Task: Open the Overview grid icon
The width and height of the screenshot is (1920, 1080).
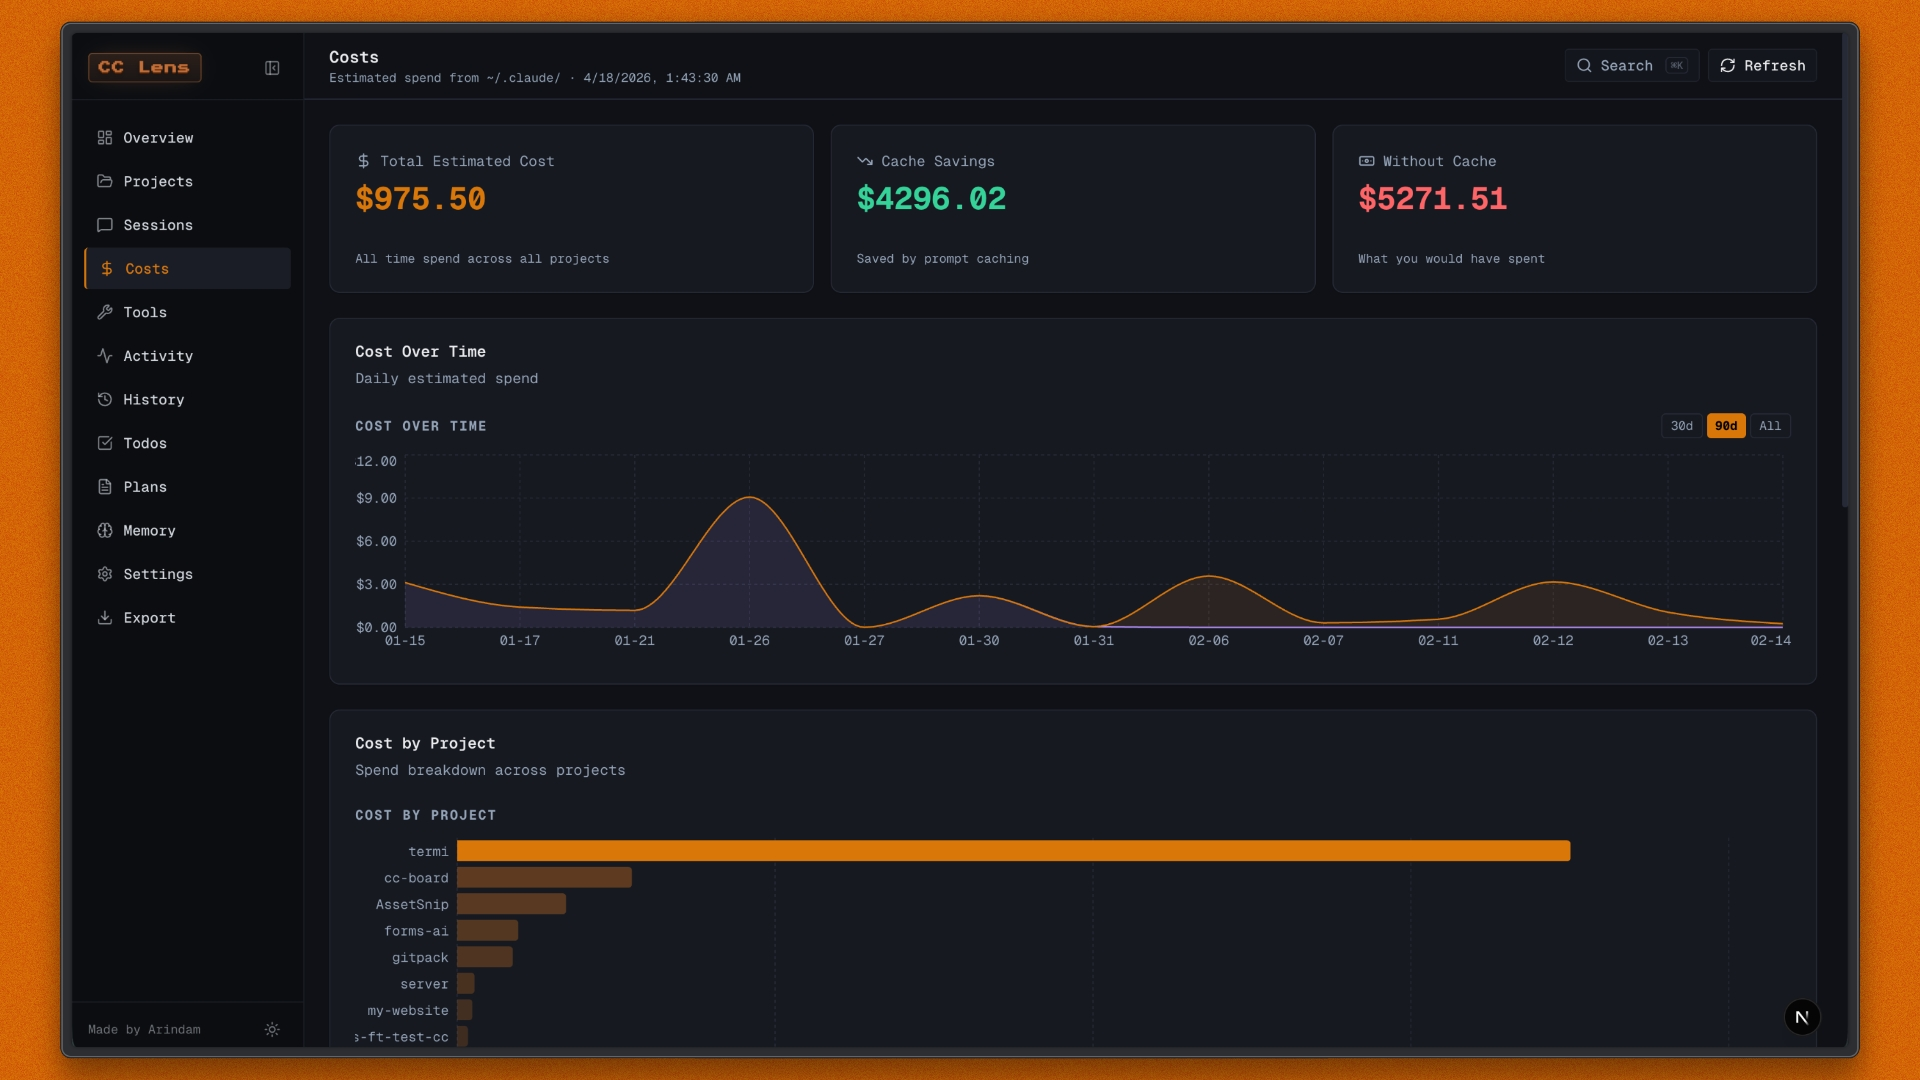Action: click(x=105, y=138)
